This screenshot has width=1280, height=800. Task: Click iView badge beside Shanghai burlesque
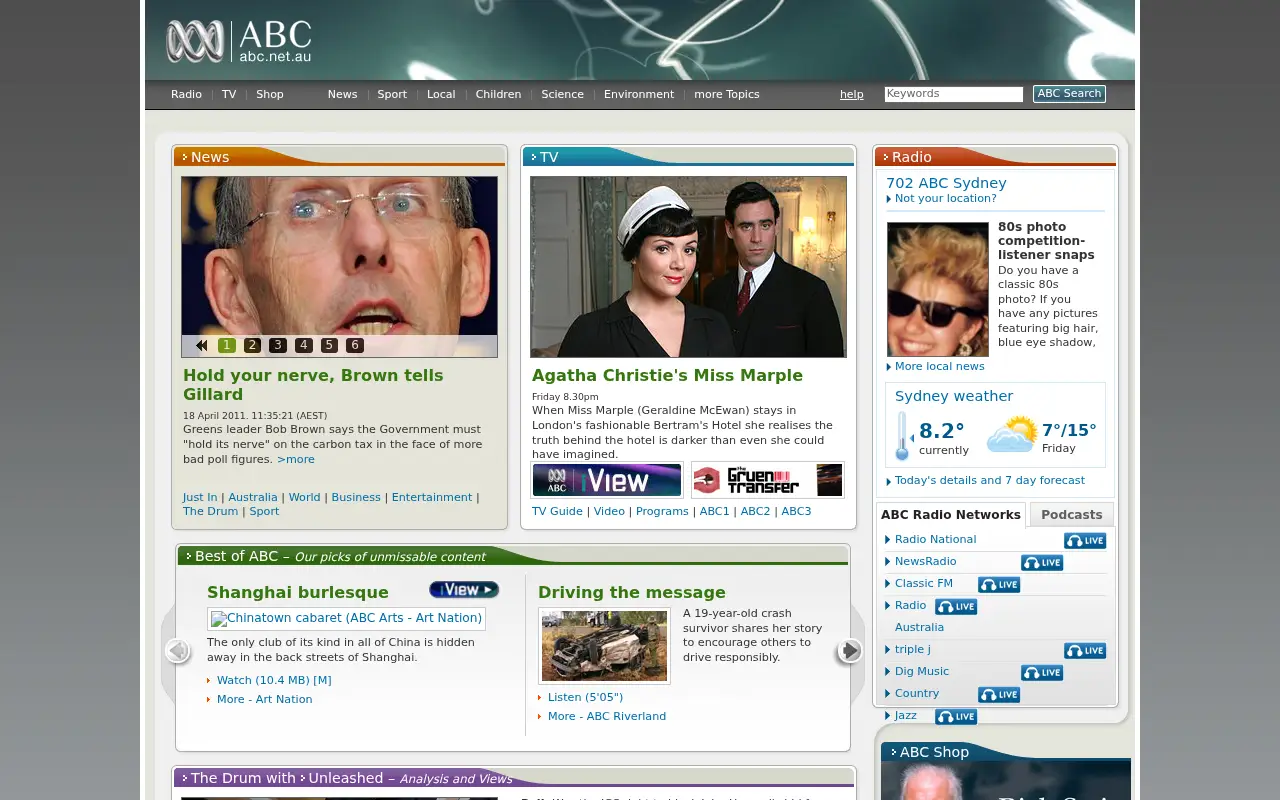point(464,590)
